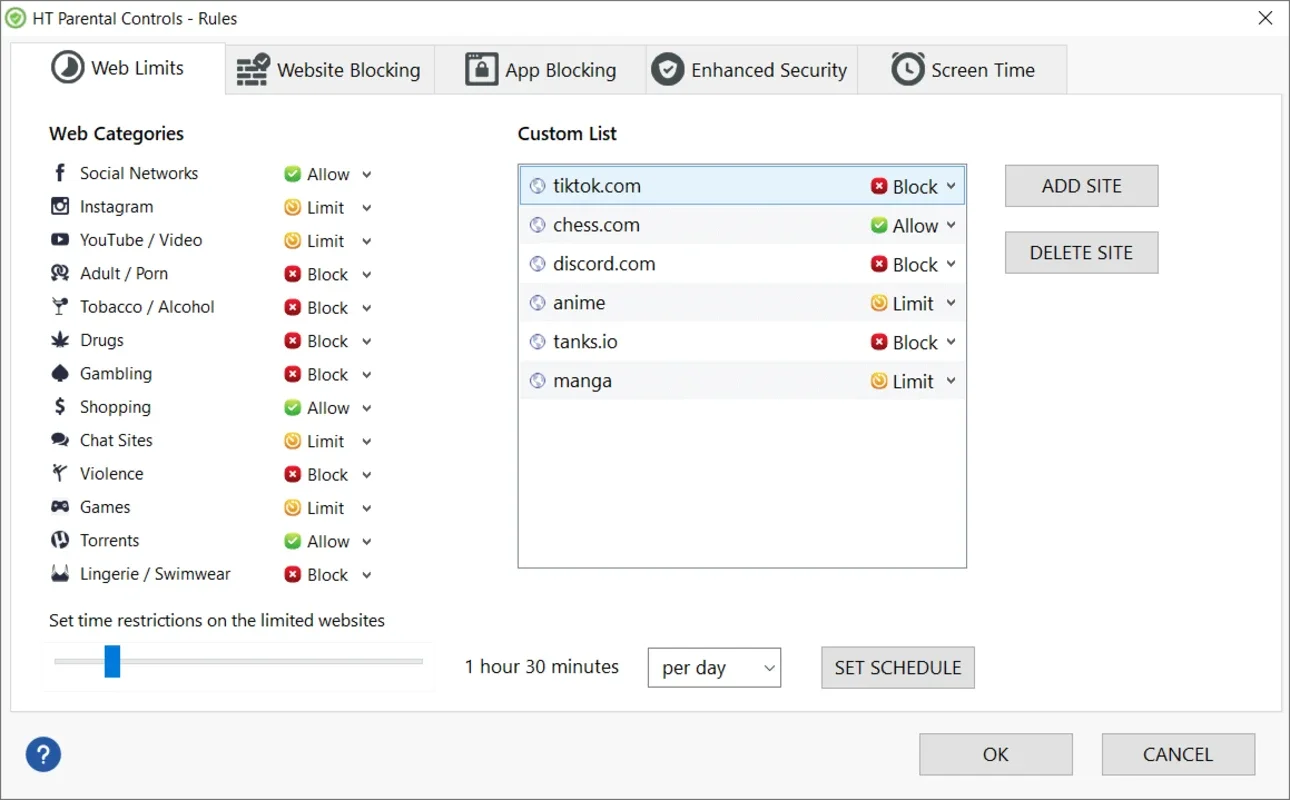Viewport: 1290px width, 800px height.
Task: Click the globe icon beside tanks.io
Action: tap(538, 342)
